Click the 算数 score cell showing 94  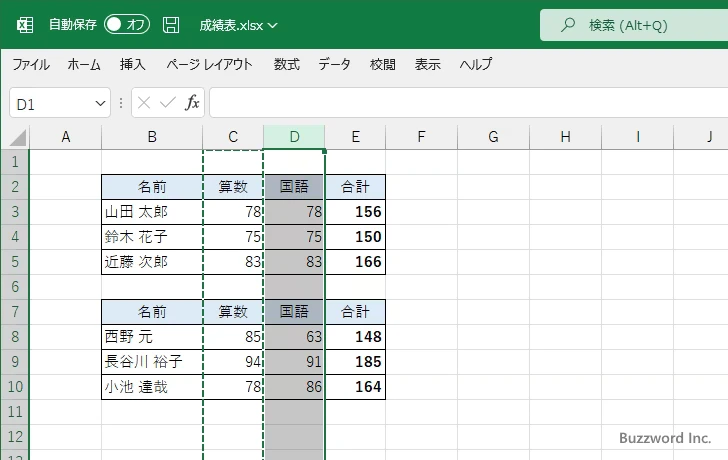tap(233, 362)
